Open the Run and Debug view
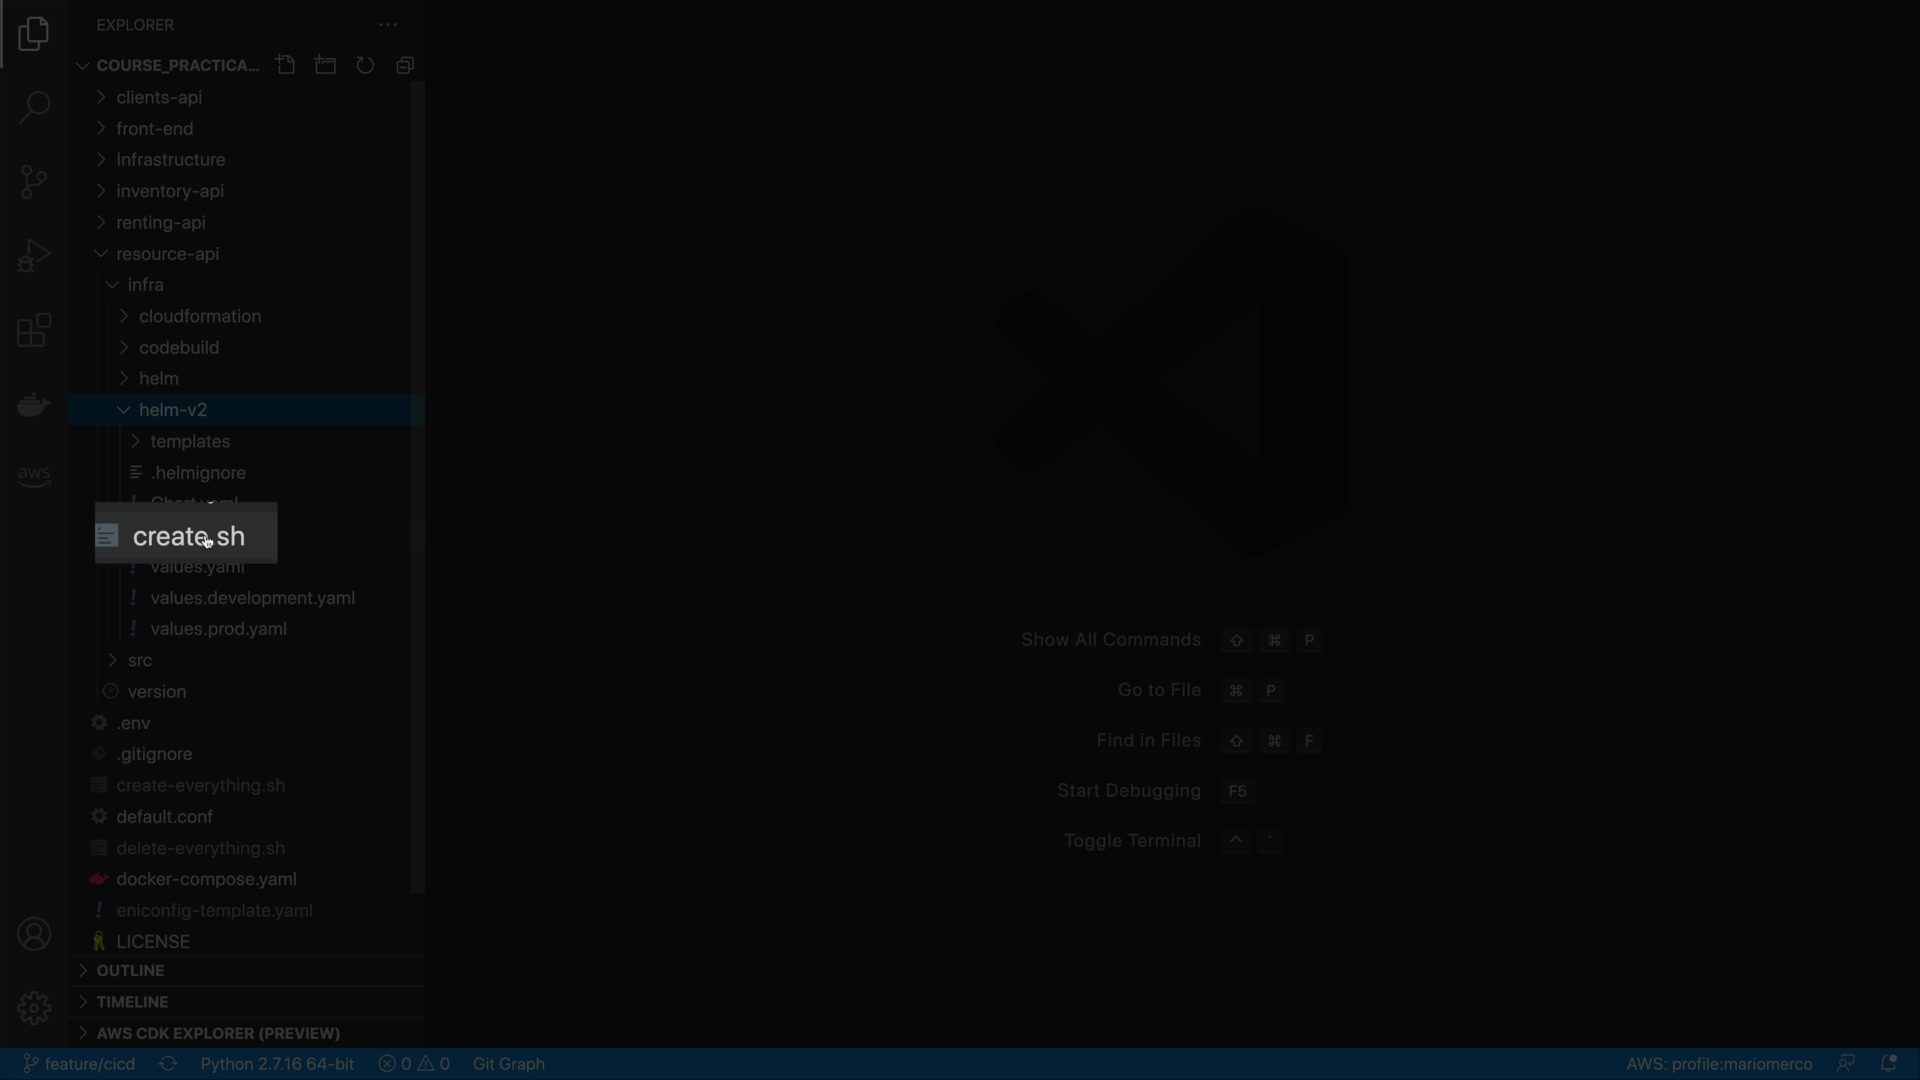This screenshot has height=1080, width=1920. click(x=34, y=256)
